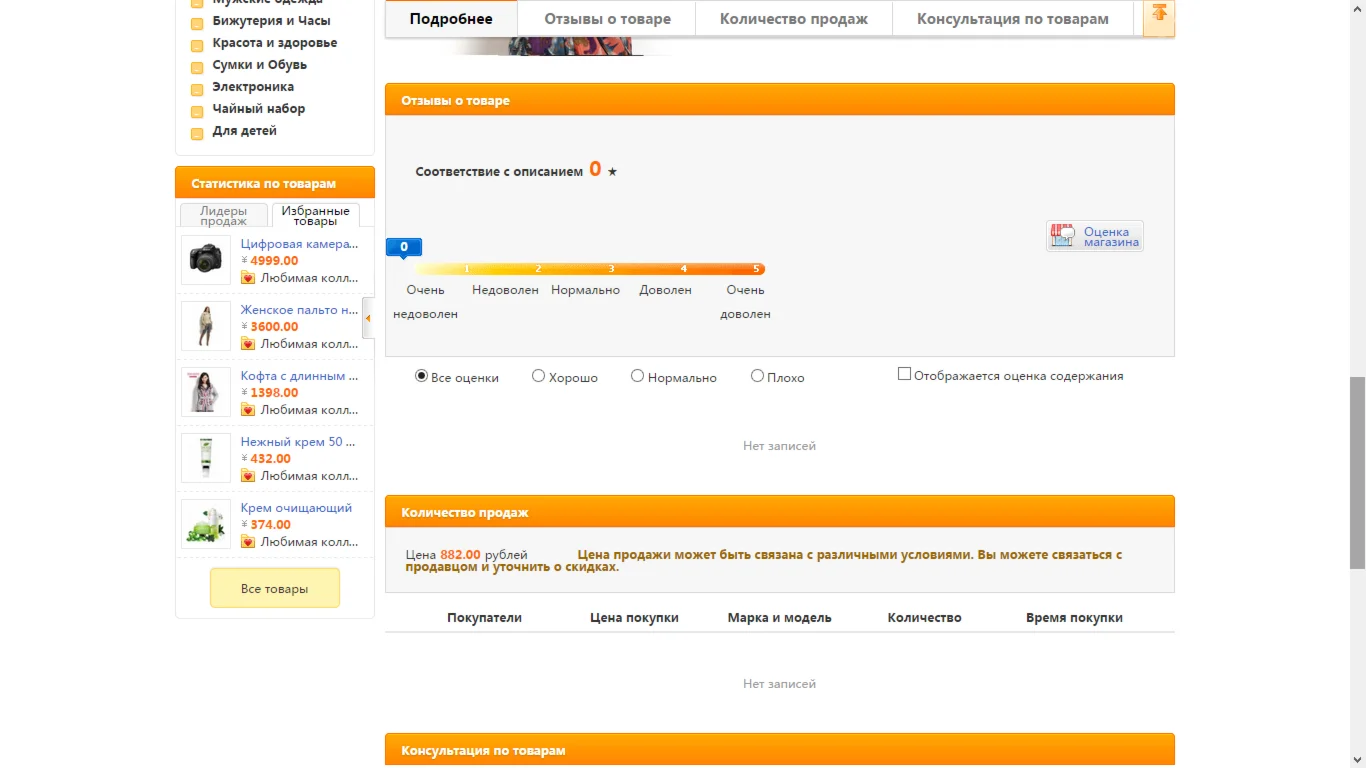
Task: Open the digital camera product thumbnail
Action: 206,260
